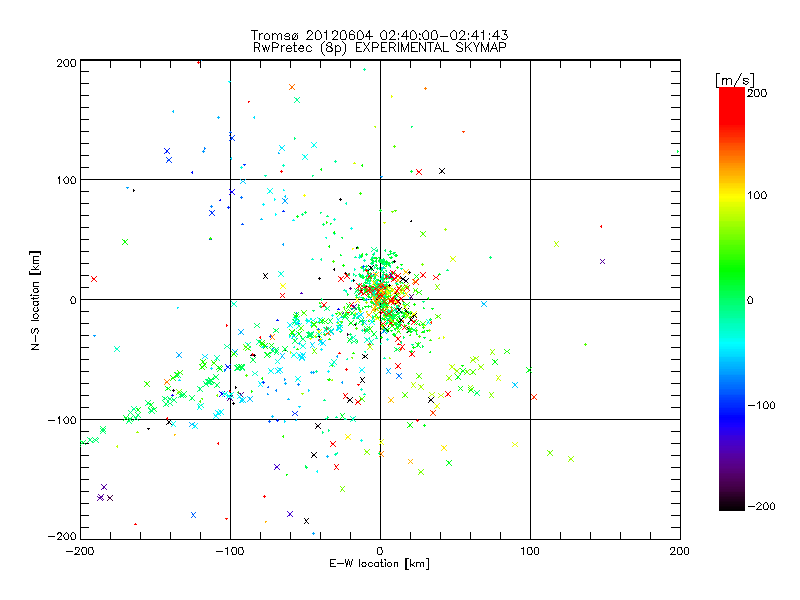Click the orange X marker near the plot top
Viewport: 800px width, 600px height.
[x=292, y=87]
